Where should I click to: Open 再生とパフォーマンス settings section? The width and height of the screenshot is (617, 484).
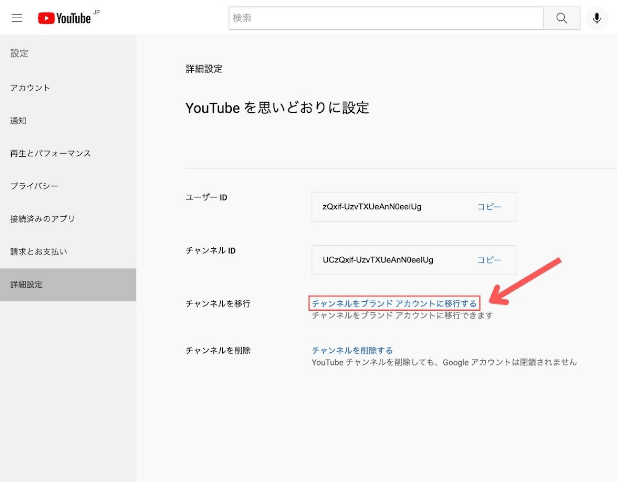point(68,153)
